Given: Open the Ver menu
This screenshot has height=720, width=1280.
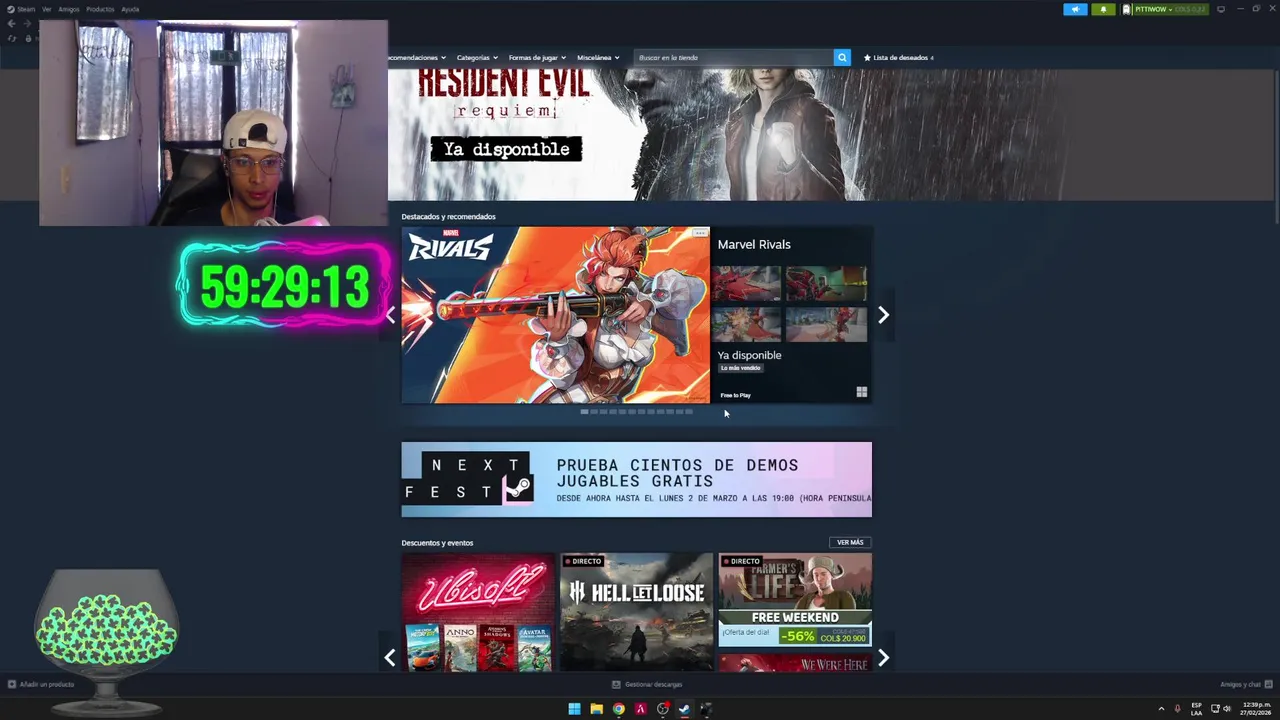Looking at the screenshot, I should [46, 9].
